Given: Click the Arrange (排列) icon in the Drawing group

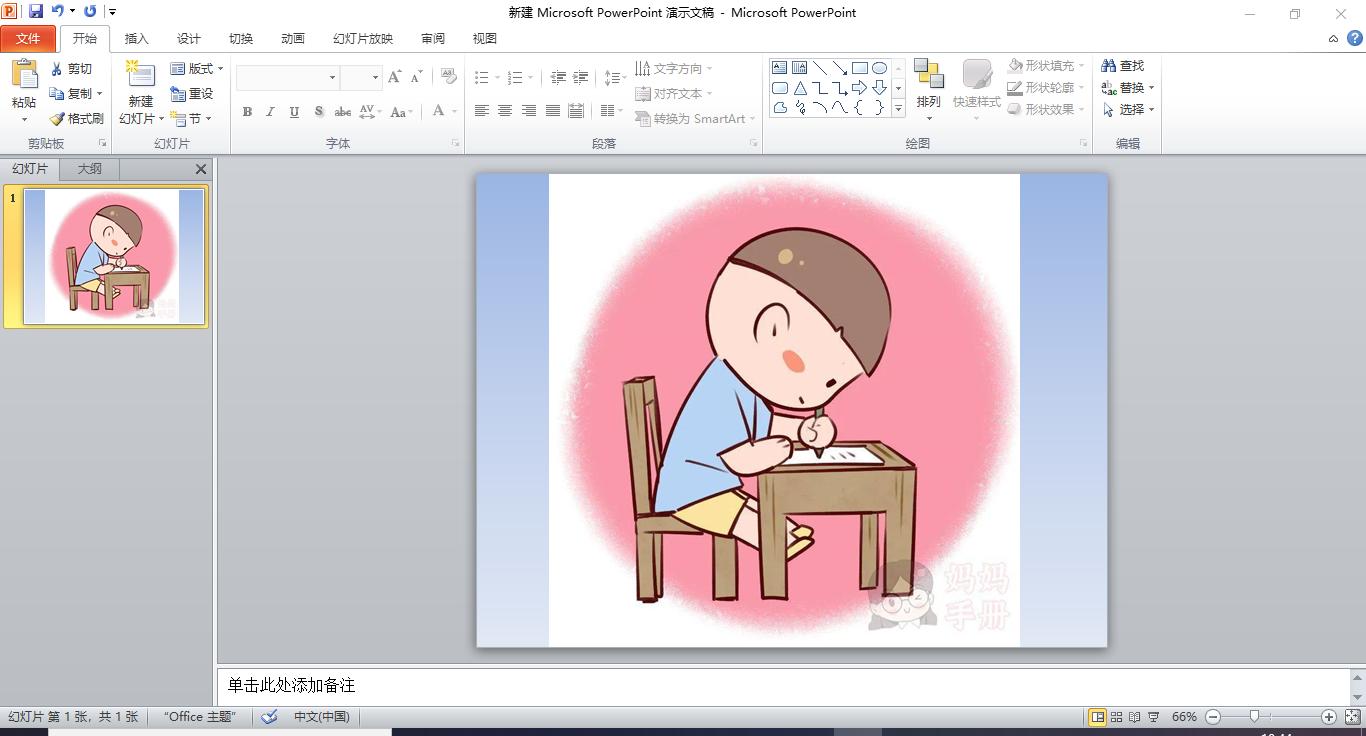Looking at the screenshot, I should (929, 86).
